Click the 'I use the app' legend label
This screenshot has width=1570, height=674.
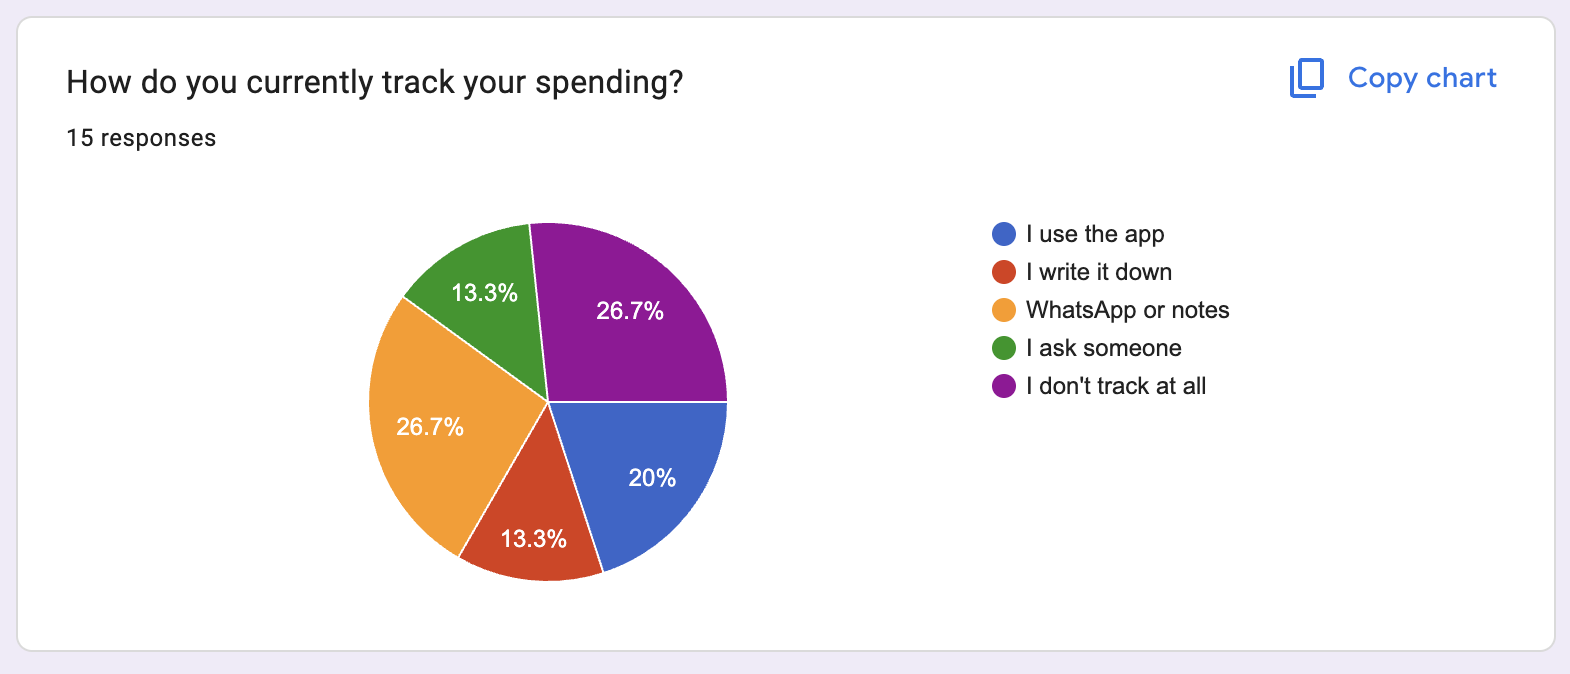[1095, 235]
